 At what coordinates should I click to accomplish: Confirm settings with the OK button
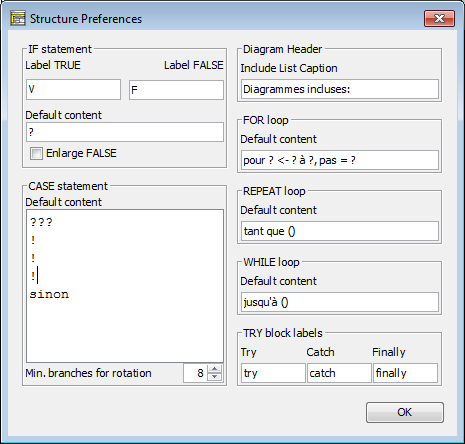click(x=405, y=412)
